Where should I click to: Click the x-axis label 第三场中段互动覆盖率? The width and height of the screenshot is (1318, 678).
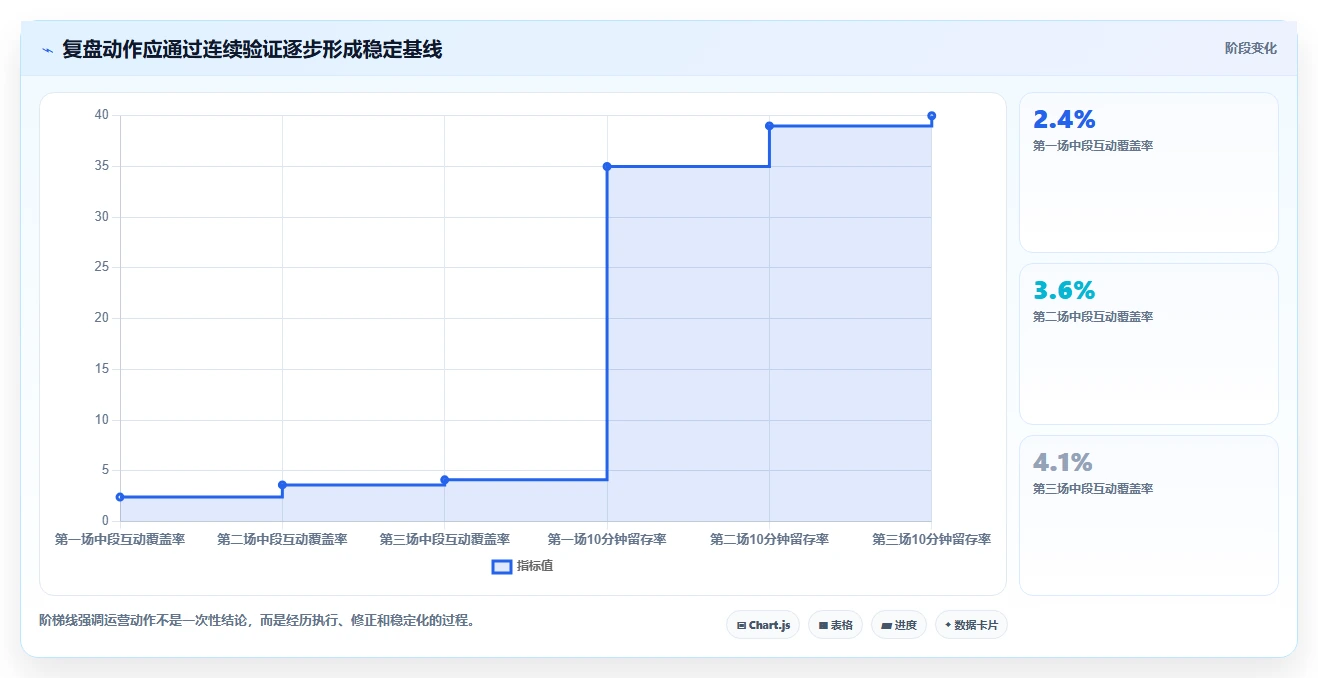pyautogui.click(x=445, y=540)
